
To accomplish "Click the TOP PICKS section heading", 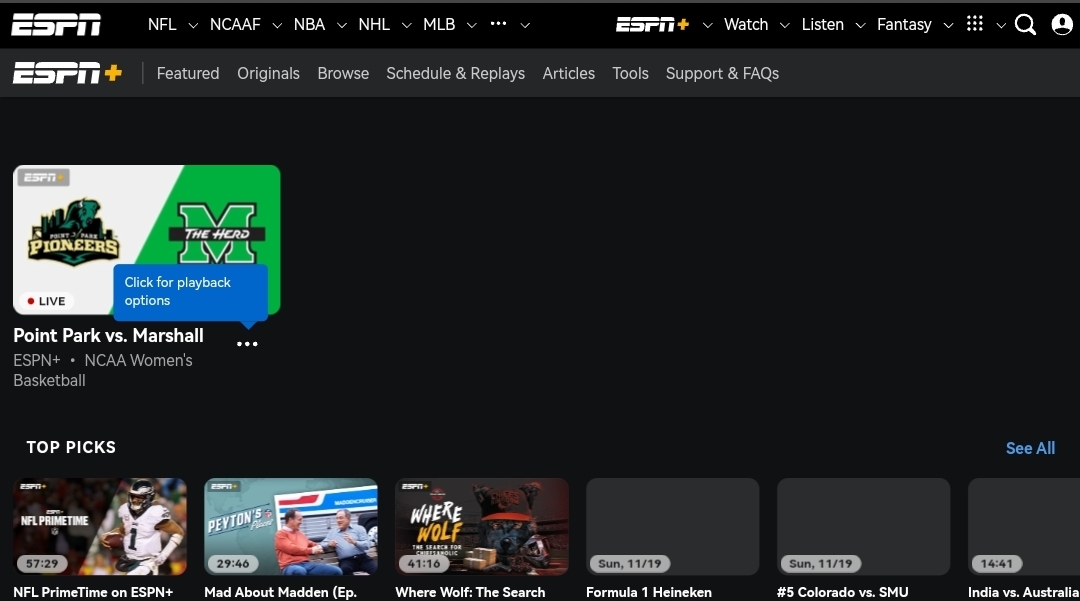I will click(x=71, y=447).
